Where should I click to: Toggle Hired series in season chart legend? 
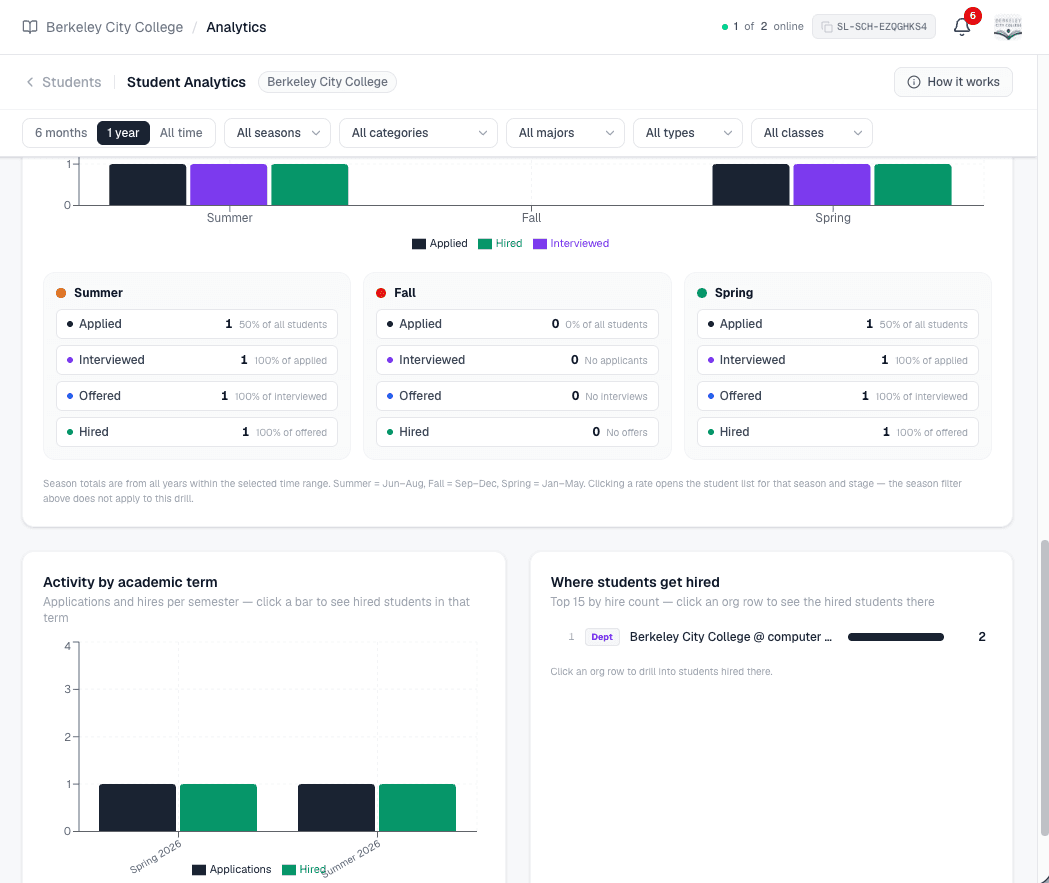(x=500, y=243)
